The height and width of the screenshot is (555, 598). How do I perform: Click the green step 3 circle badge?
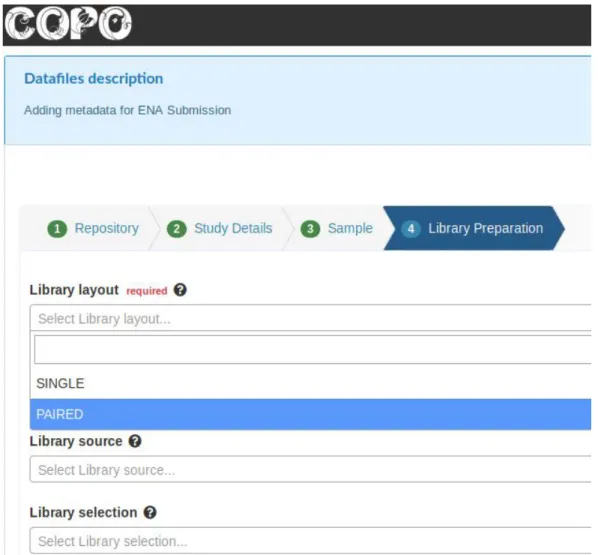310,228
